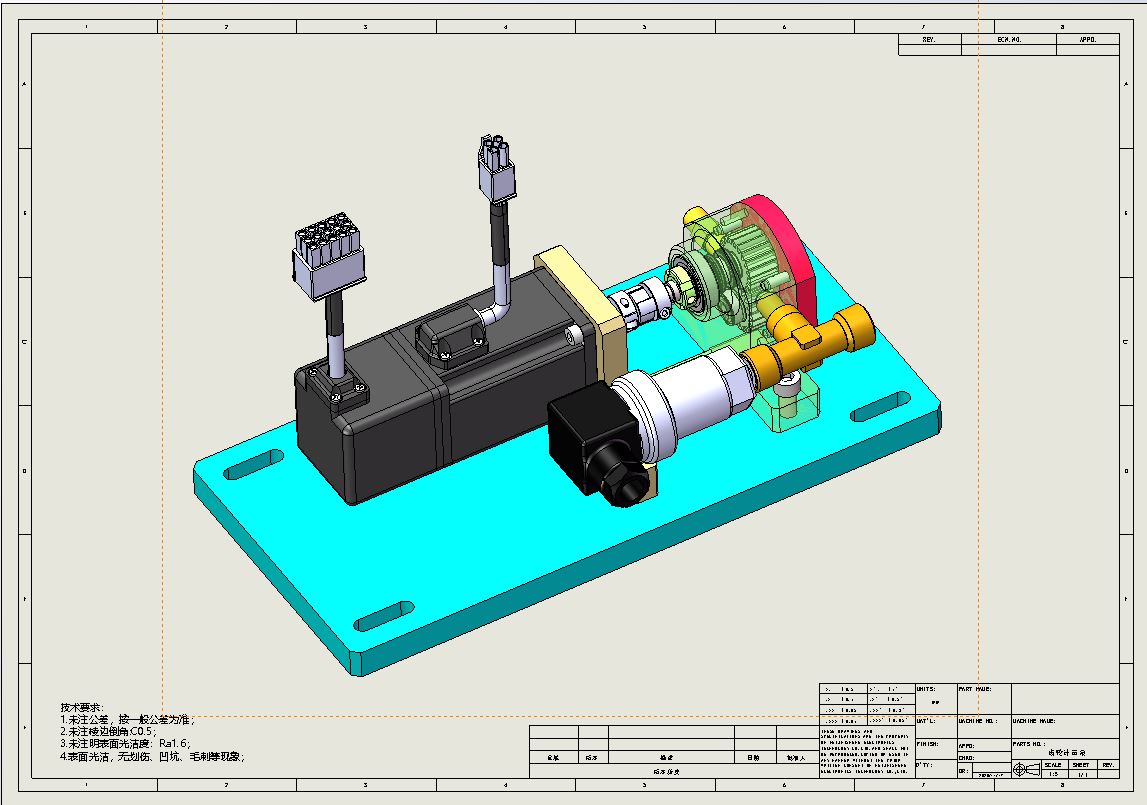1147x805 pixels.
Task: Click the elongated slot at the plate's left corner
Action: click(x=253, y=465)
